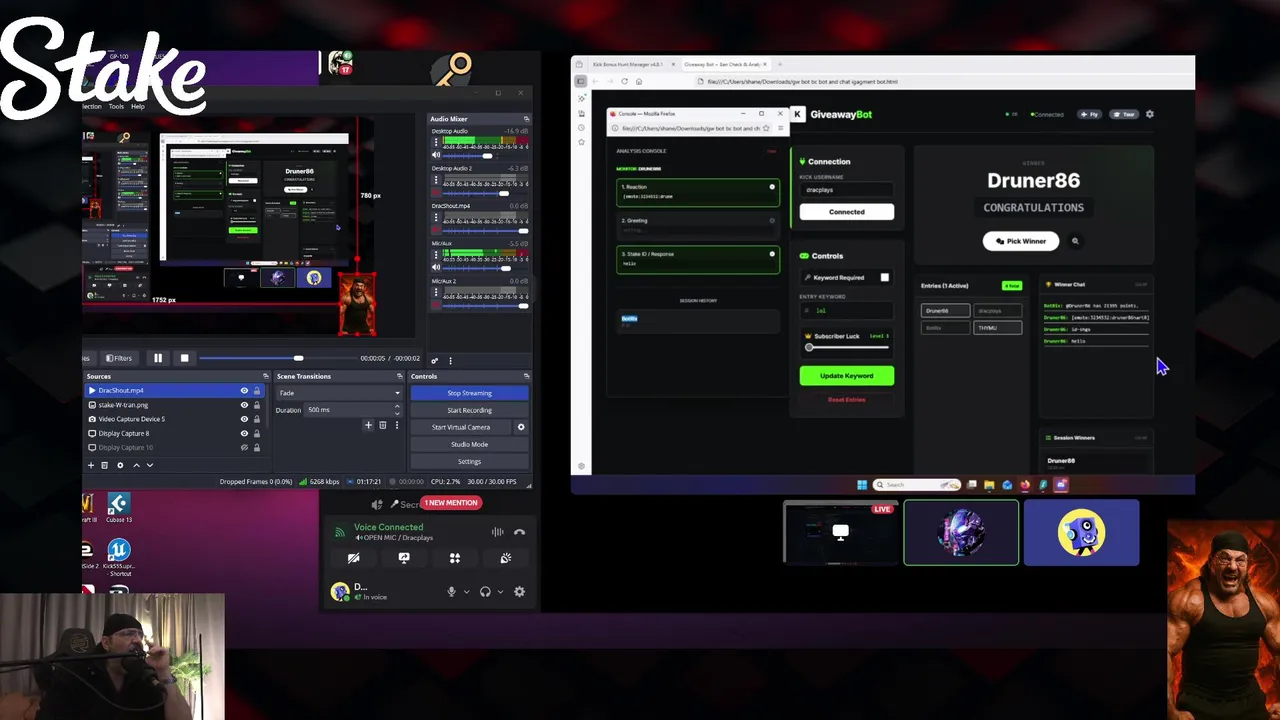Open new browser tab with plus

(x=781, y=64)
